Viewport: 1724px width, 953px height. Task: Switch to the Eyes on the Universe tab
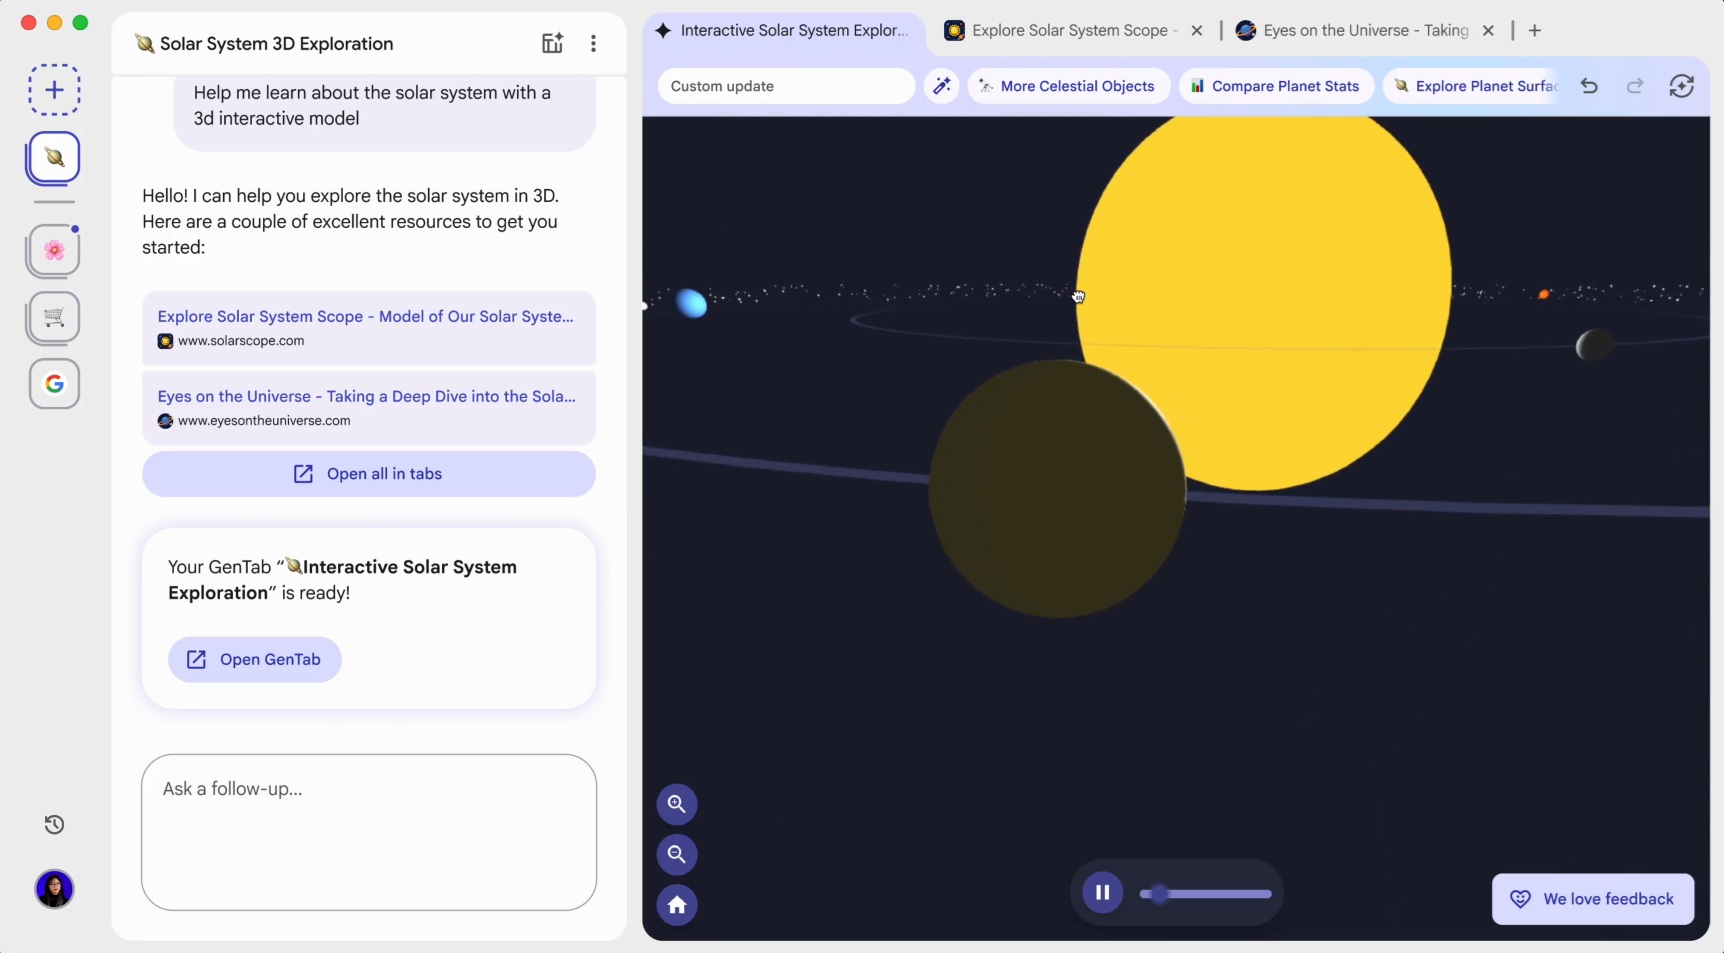[1360, 31]
